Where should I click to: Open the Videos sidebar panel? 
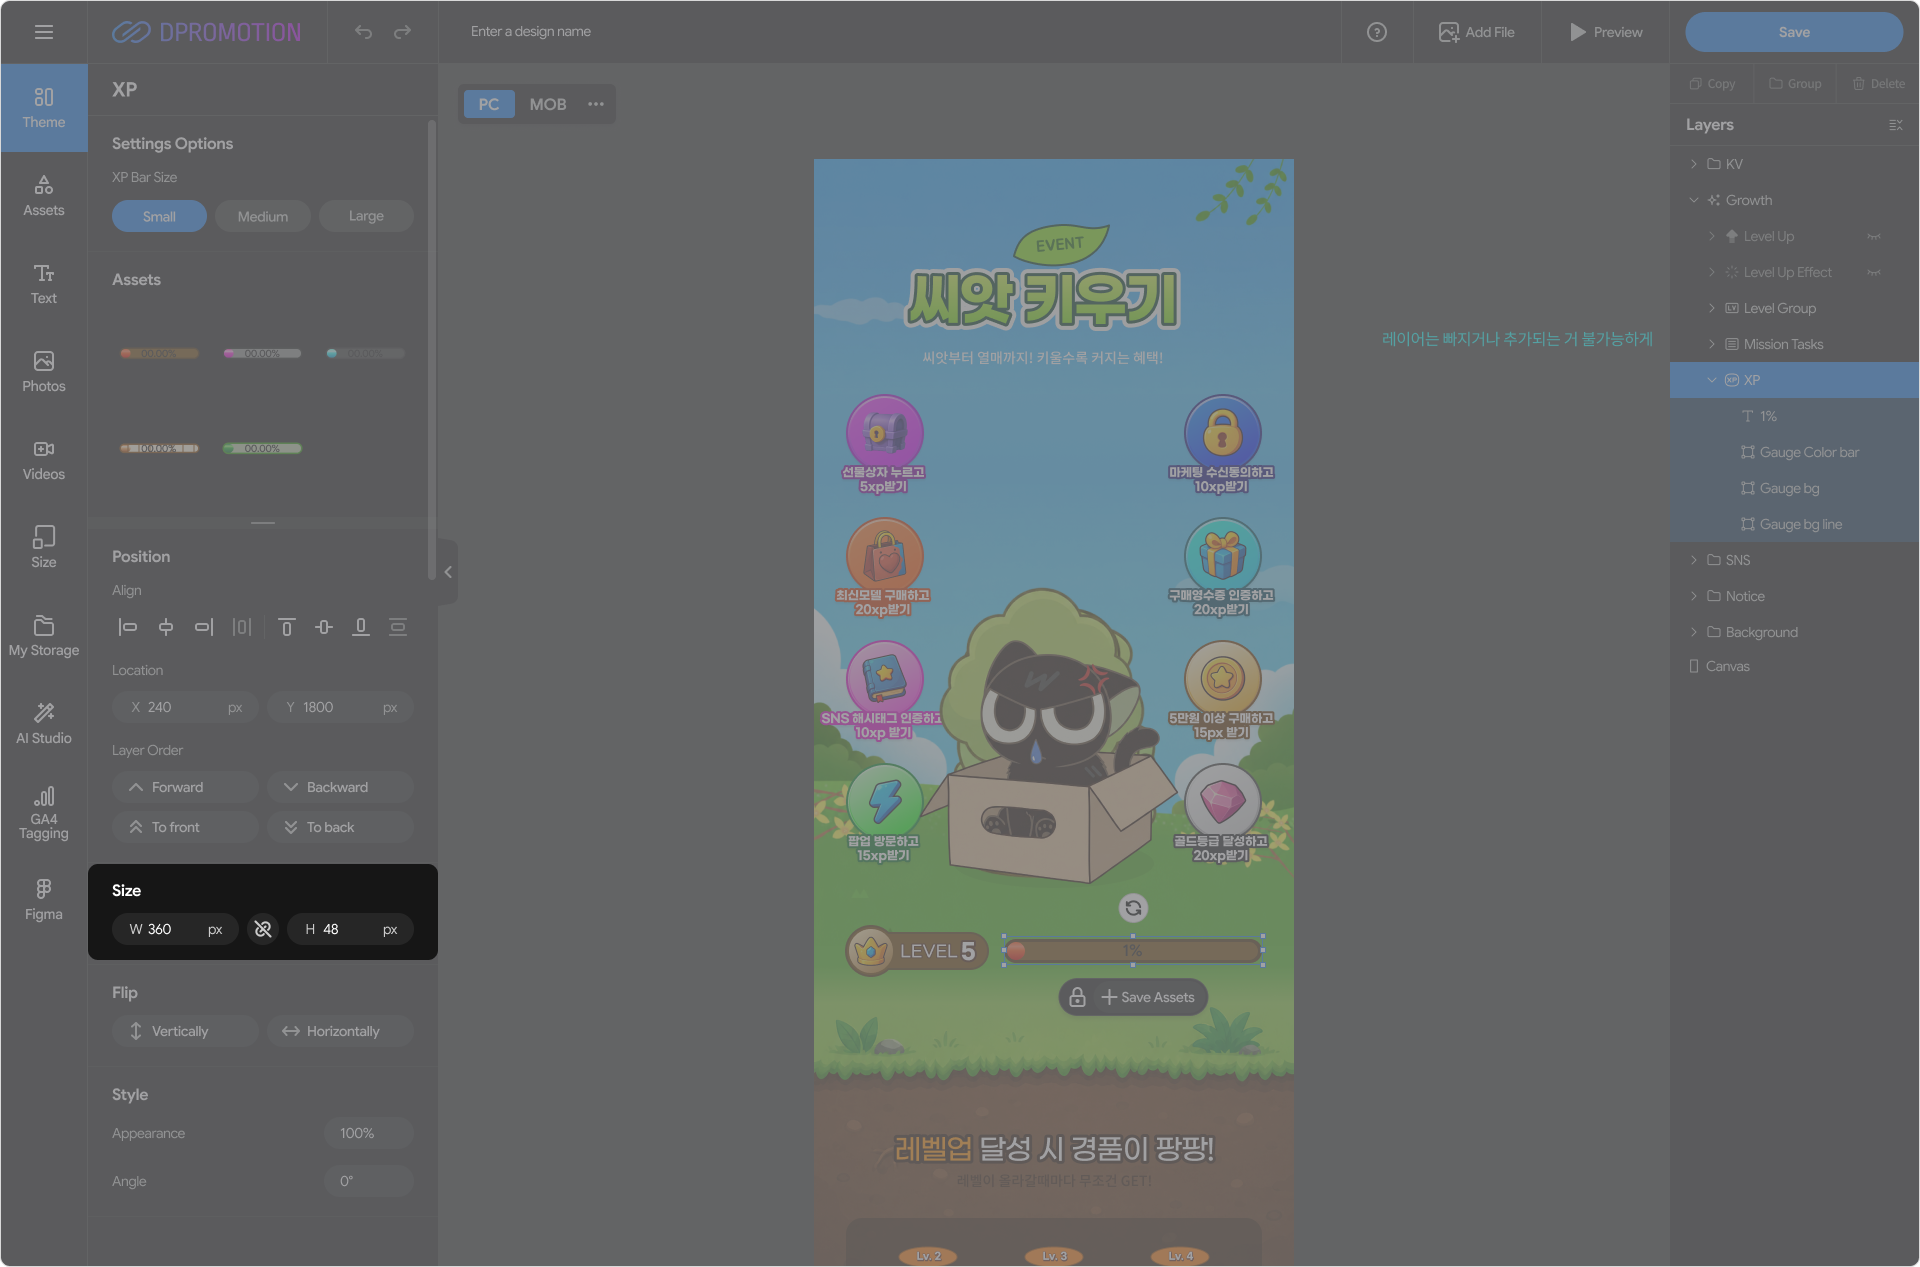point(44,460)
